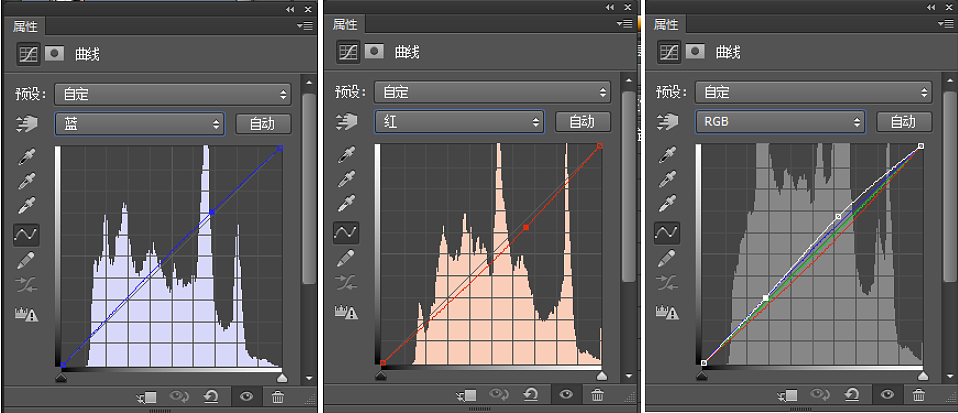Select the white point eyedropper in the RGB curves panel
This screenshot has width=958, height=413.
667,202
